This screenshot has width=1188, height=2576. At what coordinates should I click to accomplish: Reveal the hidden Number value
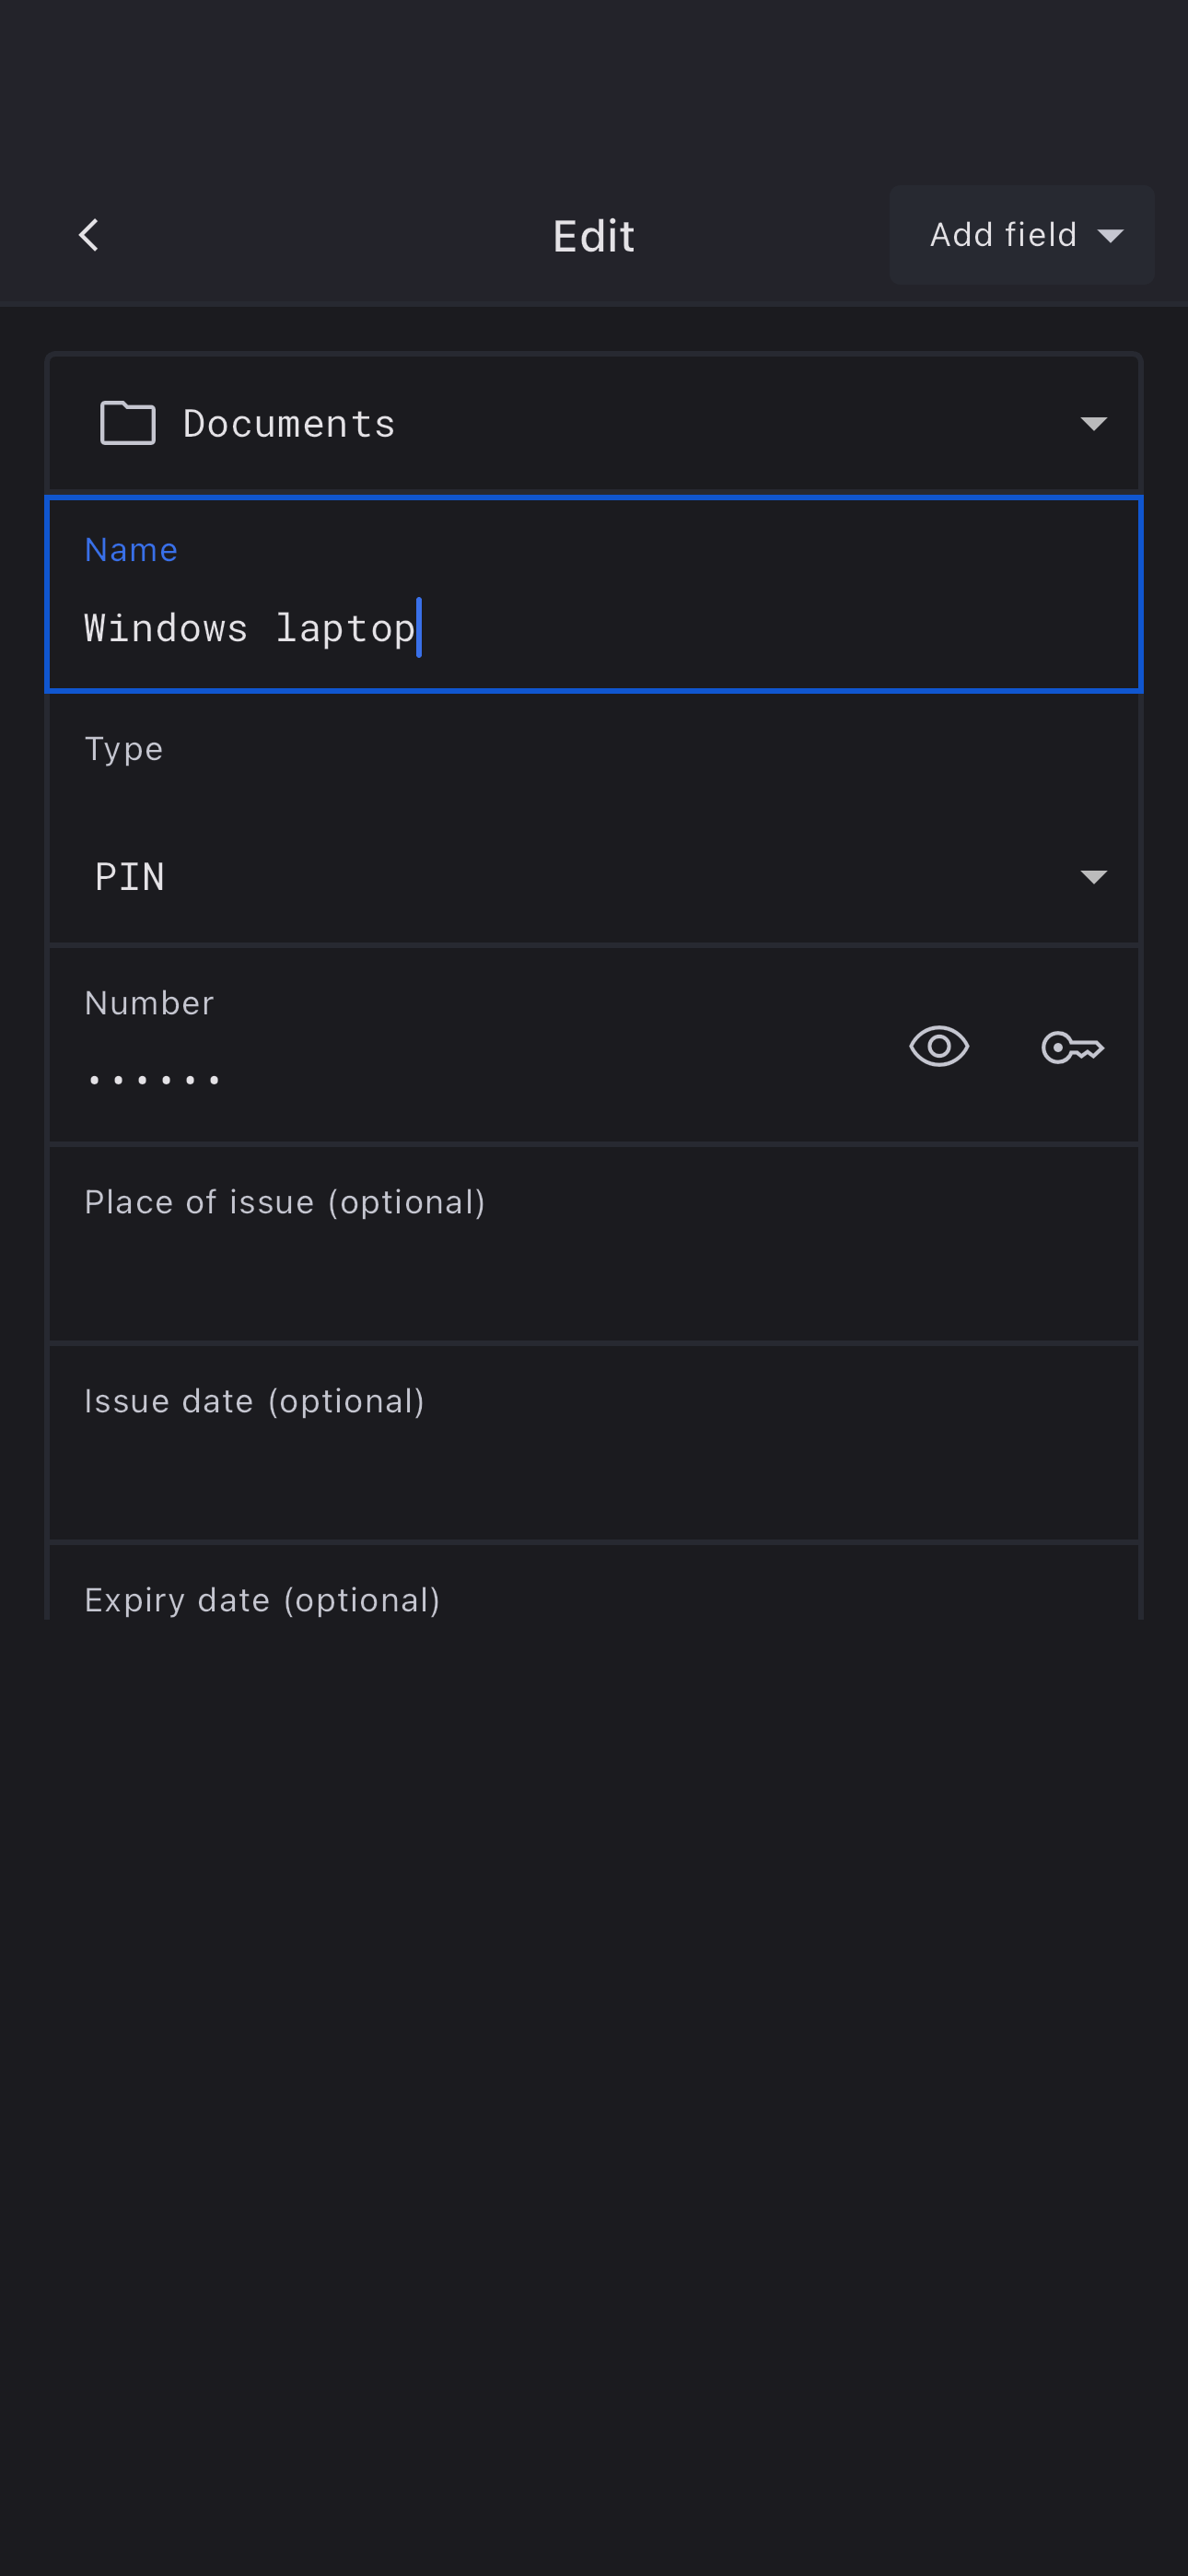938,1047
